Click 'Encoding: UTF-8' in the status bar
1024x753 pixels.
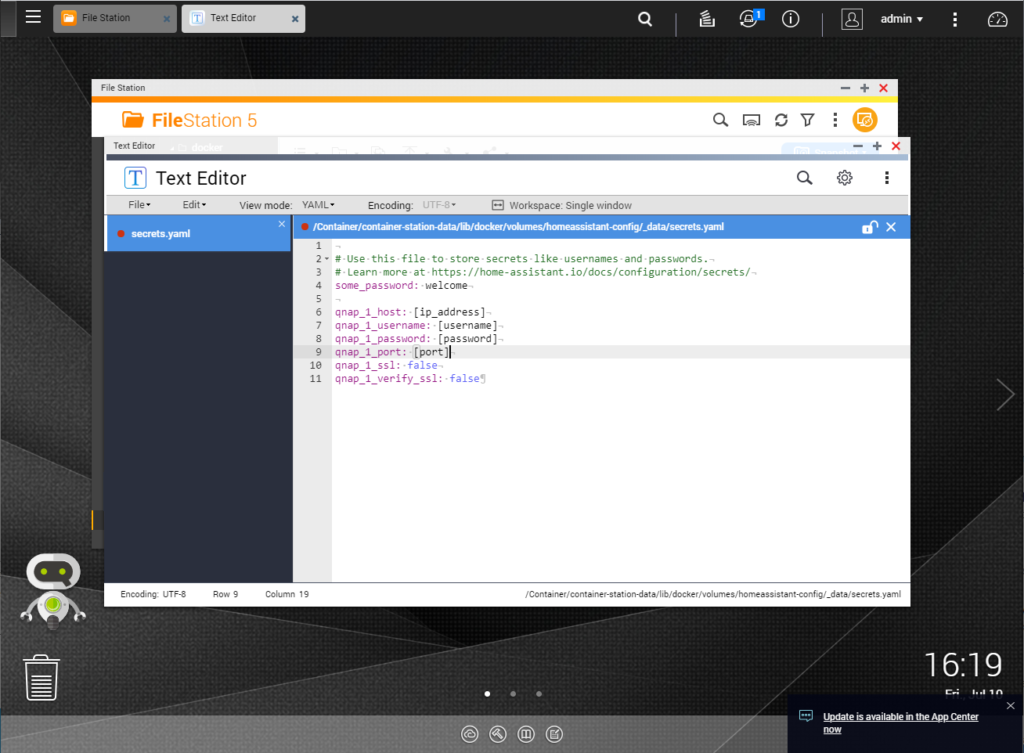[x=153, y=594]
